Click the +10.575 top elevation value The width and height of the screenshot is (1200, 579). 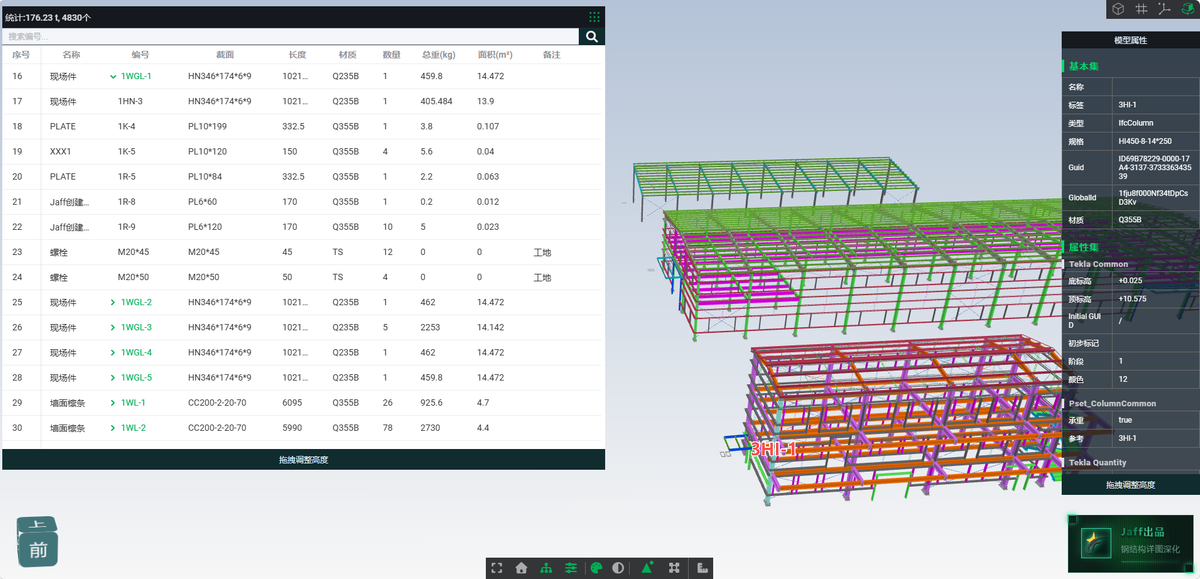pos(1133,299)
